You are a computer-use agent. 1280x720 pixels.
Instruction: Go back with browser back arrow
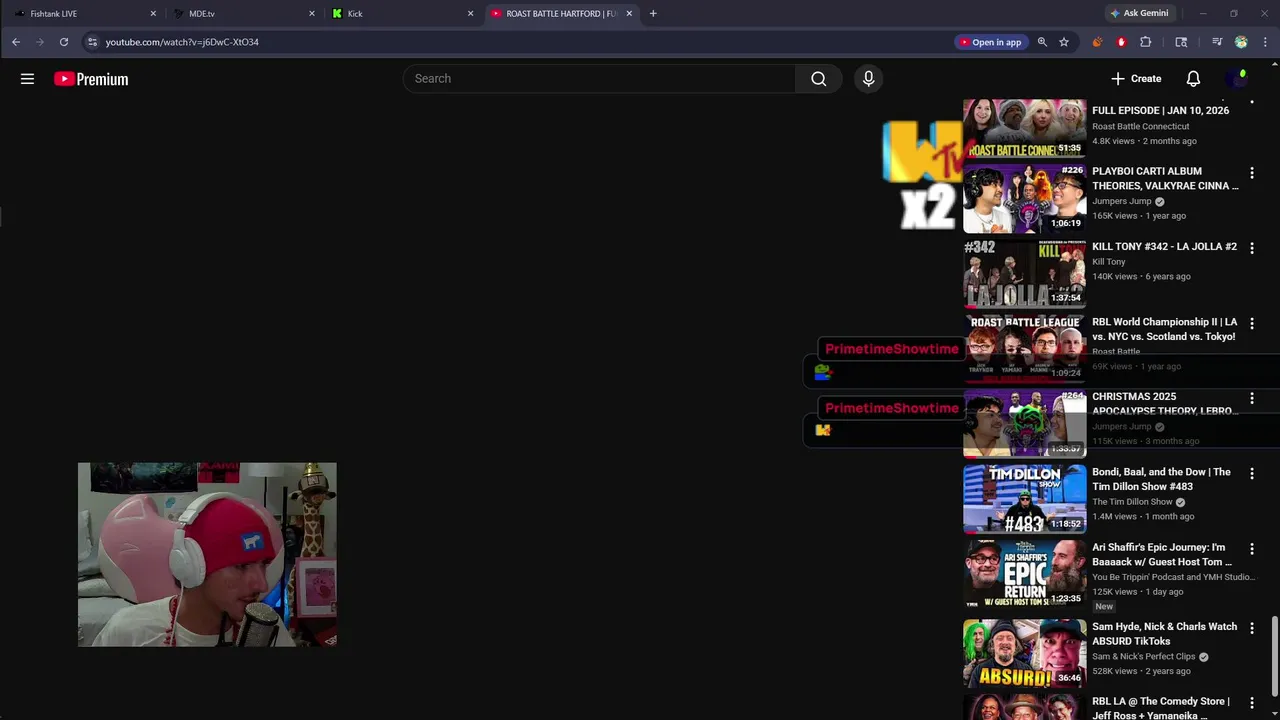click(16, 42)
